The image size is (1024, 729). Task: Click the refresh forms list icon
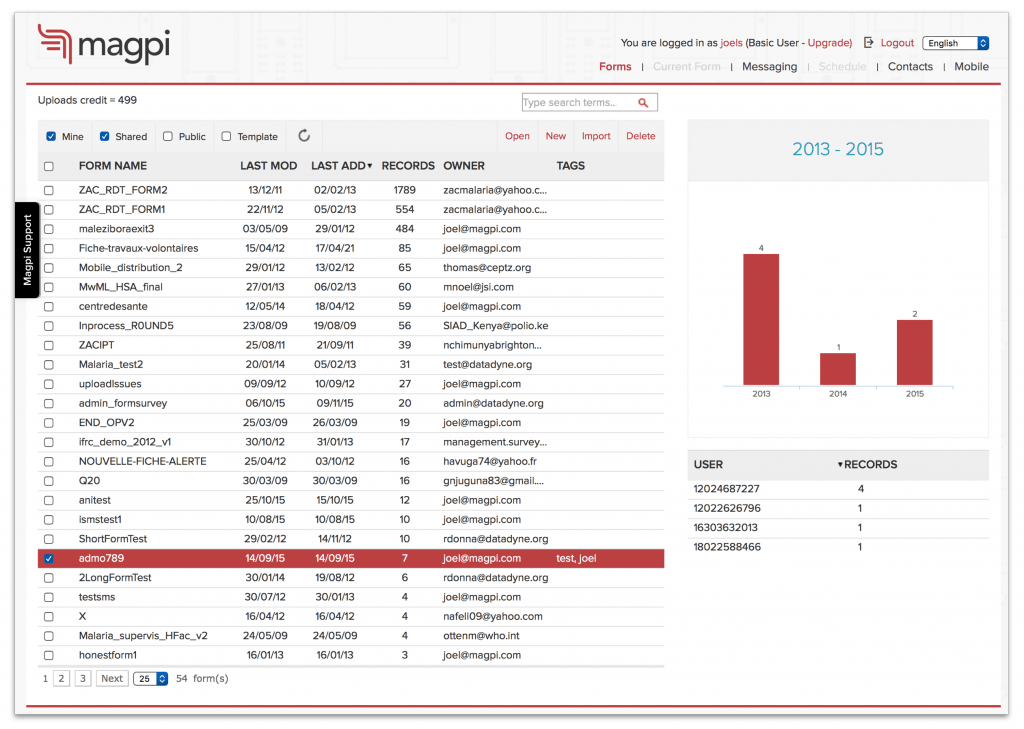(x=303, y=136)
